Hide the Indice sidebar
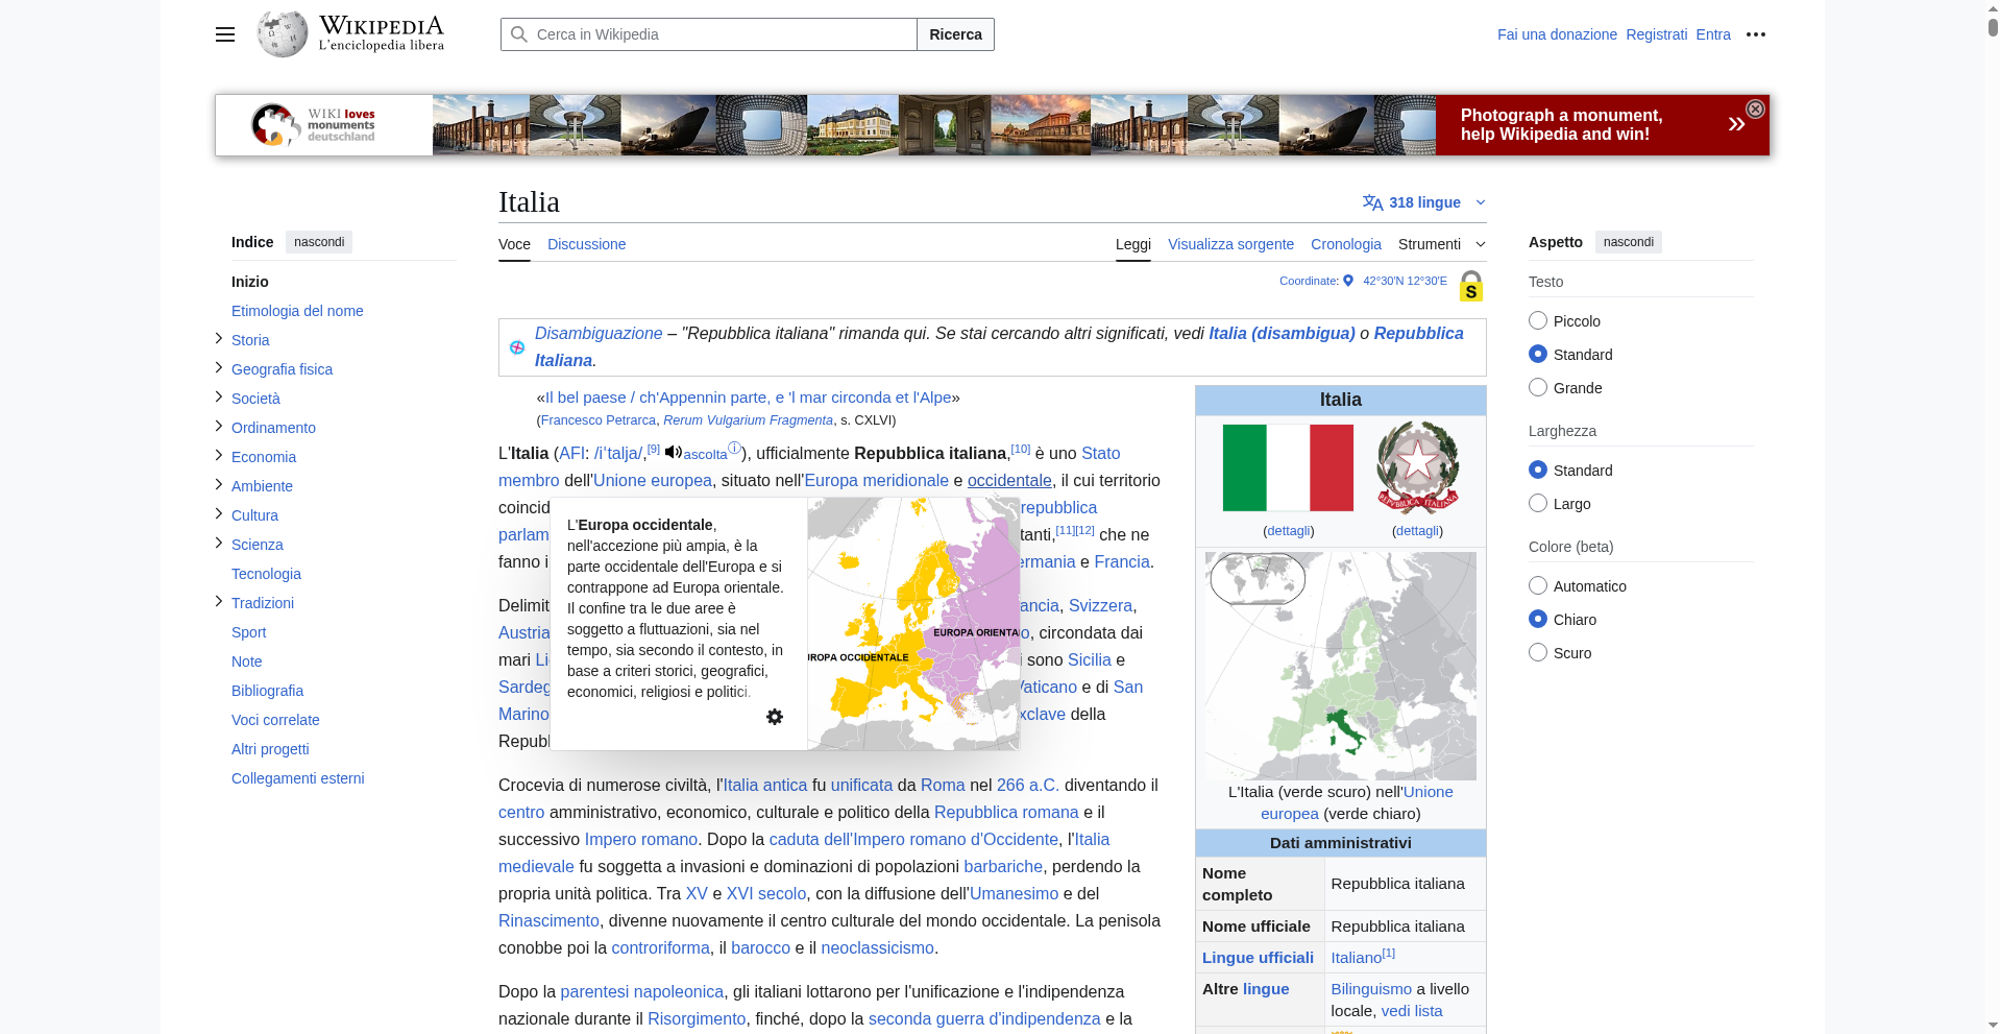Viewport: 2000px width, 1034px height. 319,242
